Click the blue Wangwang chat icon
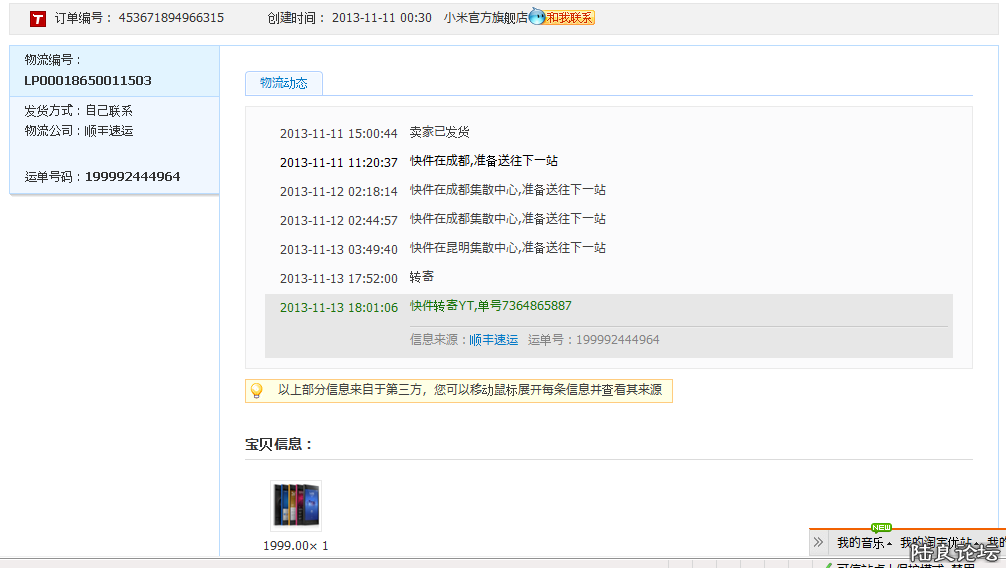This screenshot has width=1006, height=568. coord(537,17)
